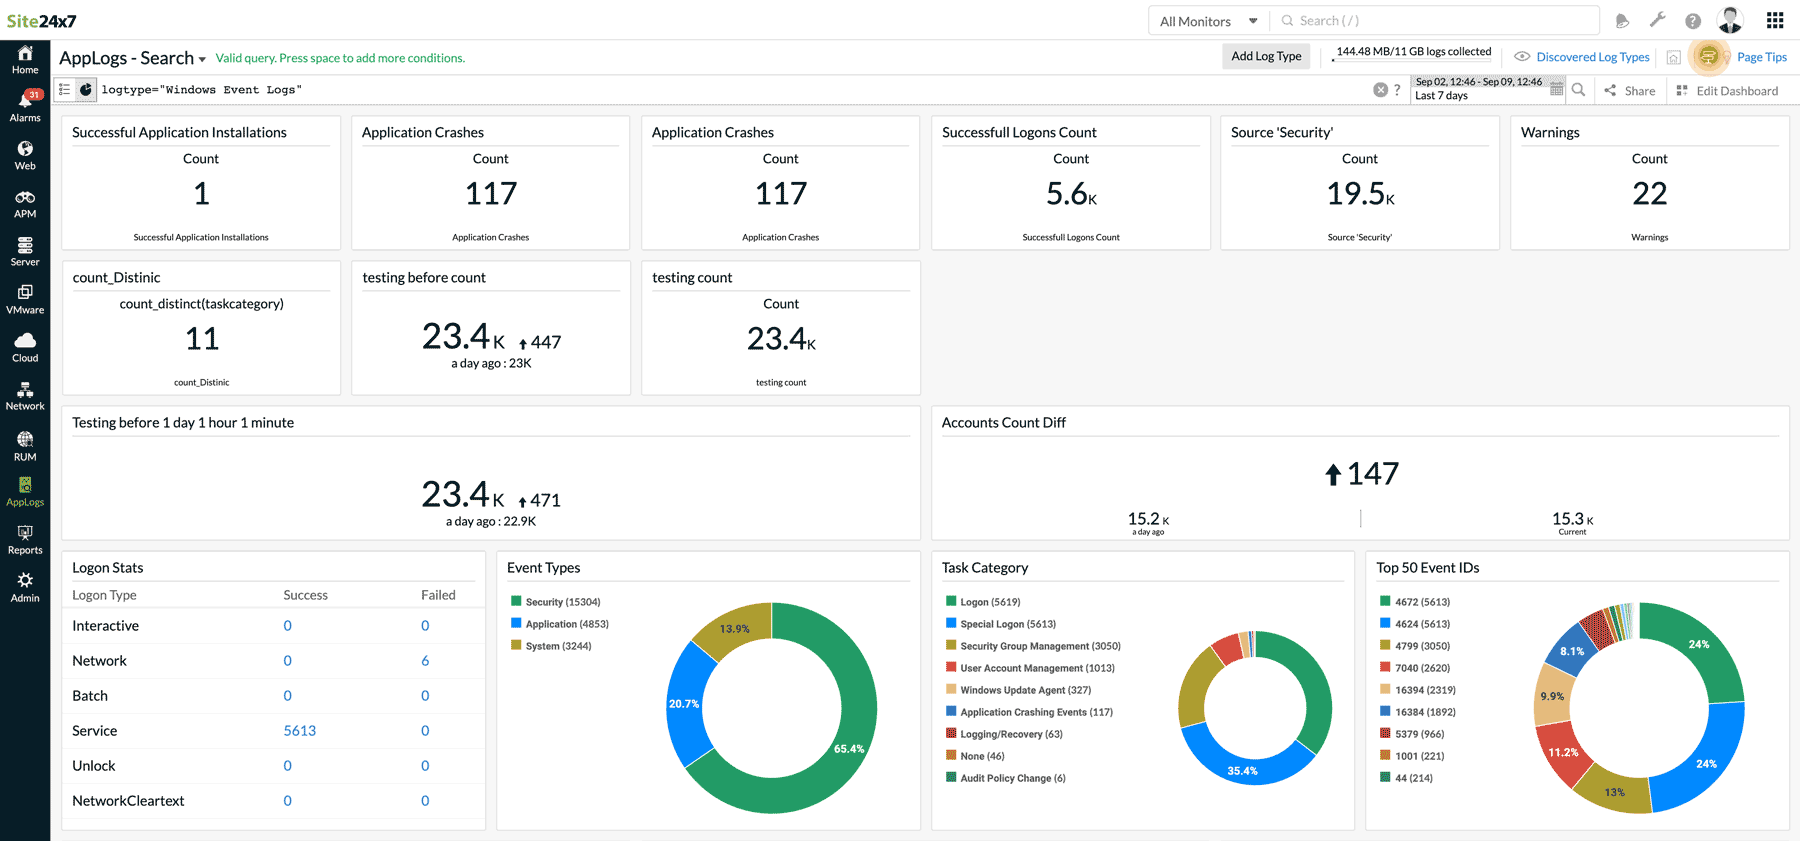Viewport: 1800px width, 841px height.
Task: Click the announcements megaphone icon
Action: 1622,21
